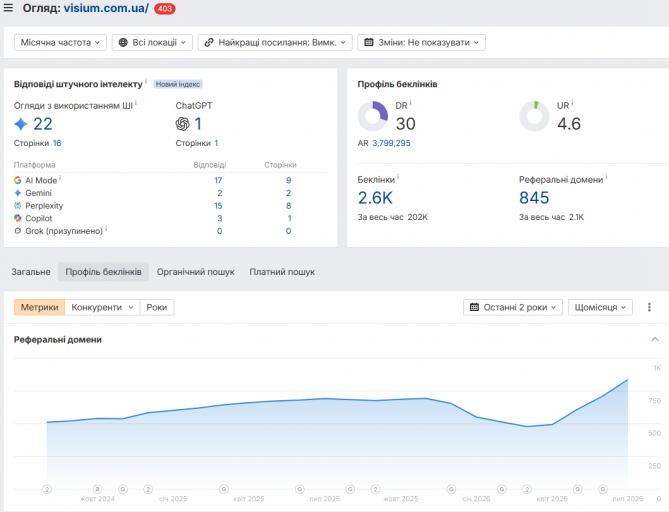Switch to the Органічний пошук tab
Image resolution: width=669 pixels, height=512 pixels.
click(x=195, y=272)
